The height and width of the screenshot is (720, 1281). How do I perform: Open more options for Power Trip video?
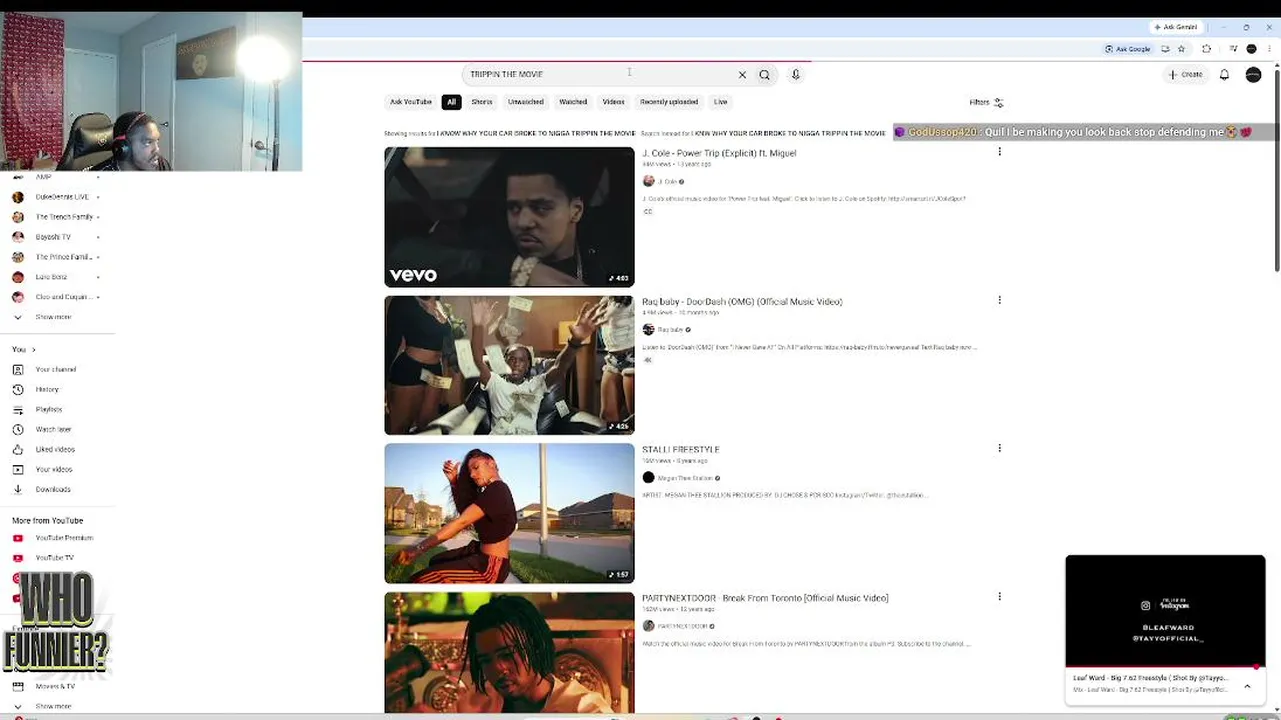coord(999,152)
